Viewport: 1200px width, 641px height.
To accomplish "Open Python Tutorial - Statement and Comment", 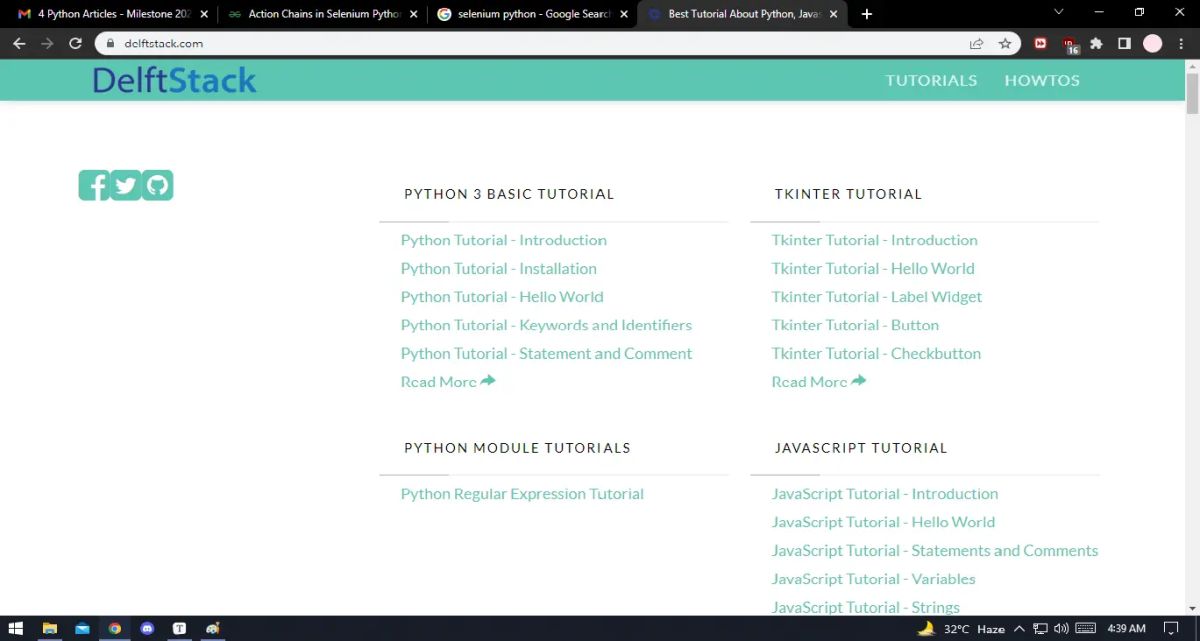I will point(546,353).
